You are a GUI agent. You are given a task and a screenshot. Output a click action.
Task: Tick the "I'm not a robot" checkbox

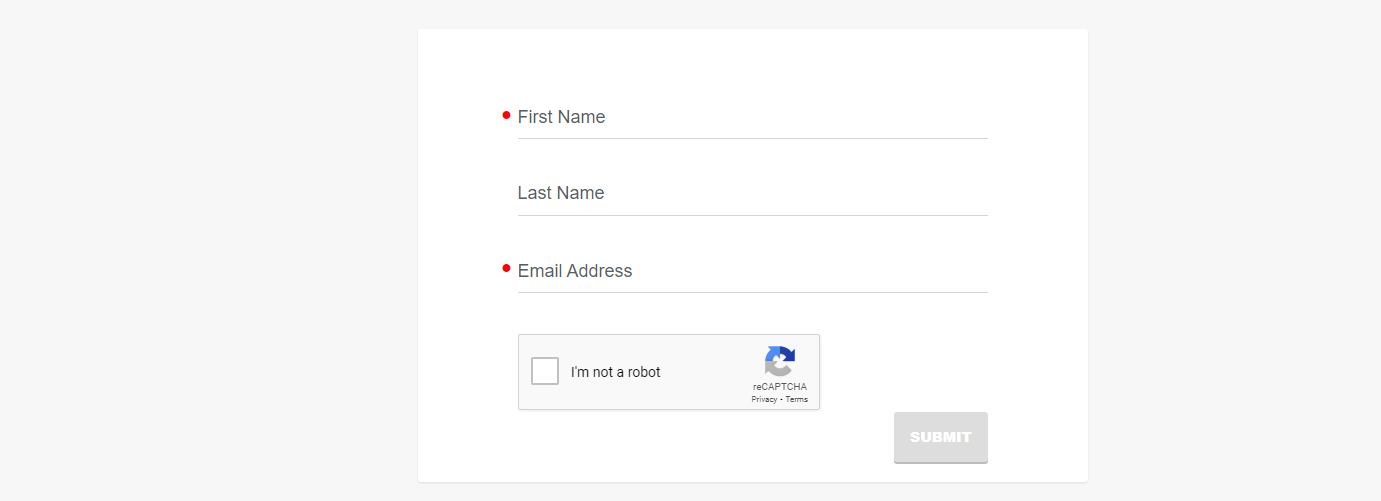tap(545, 371)
